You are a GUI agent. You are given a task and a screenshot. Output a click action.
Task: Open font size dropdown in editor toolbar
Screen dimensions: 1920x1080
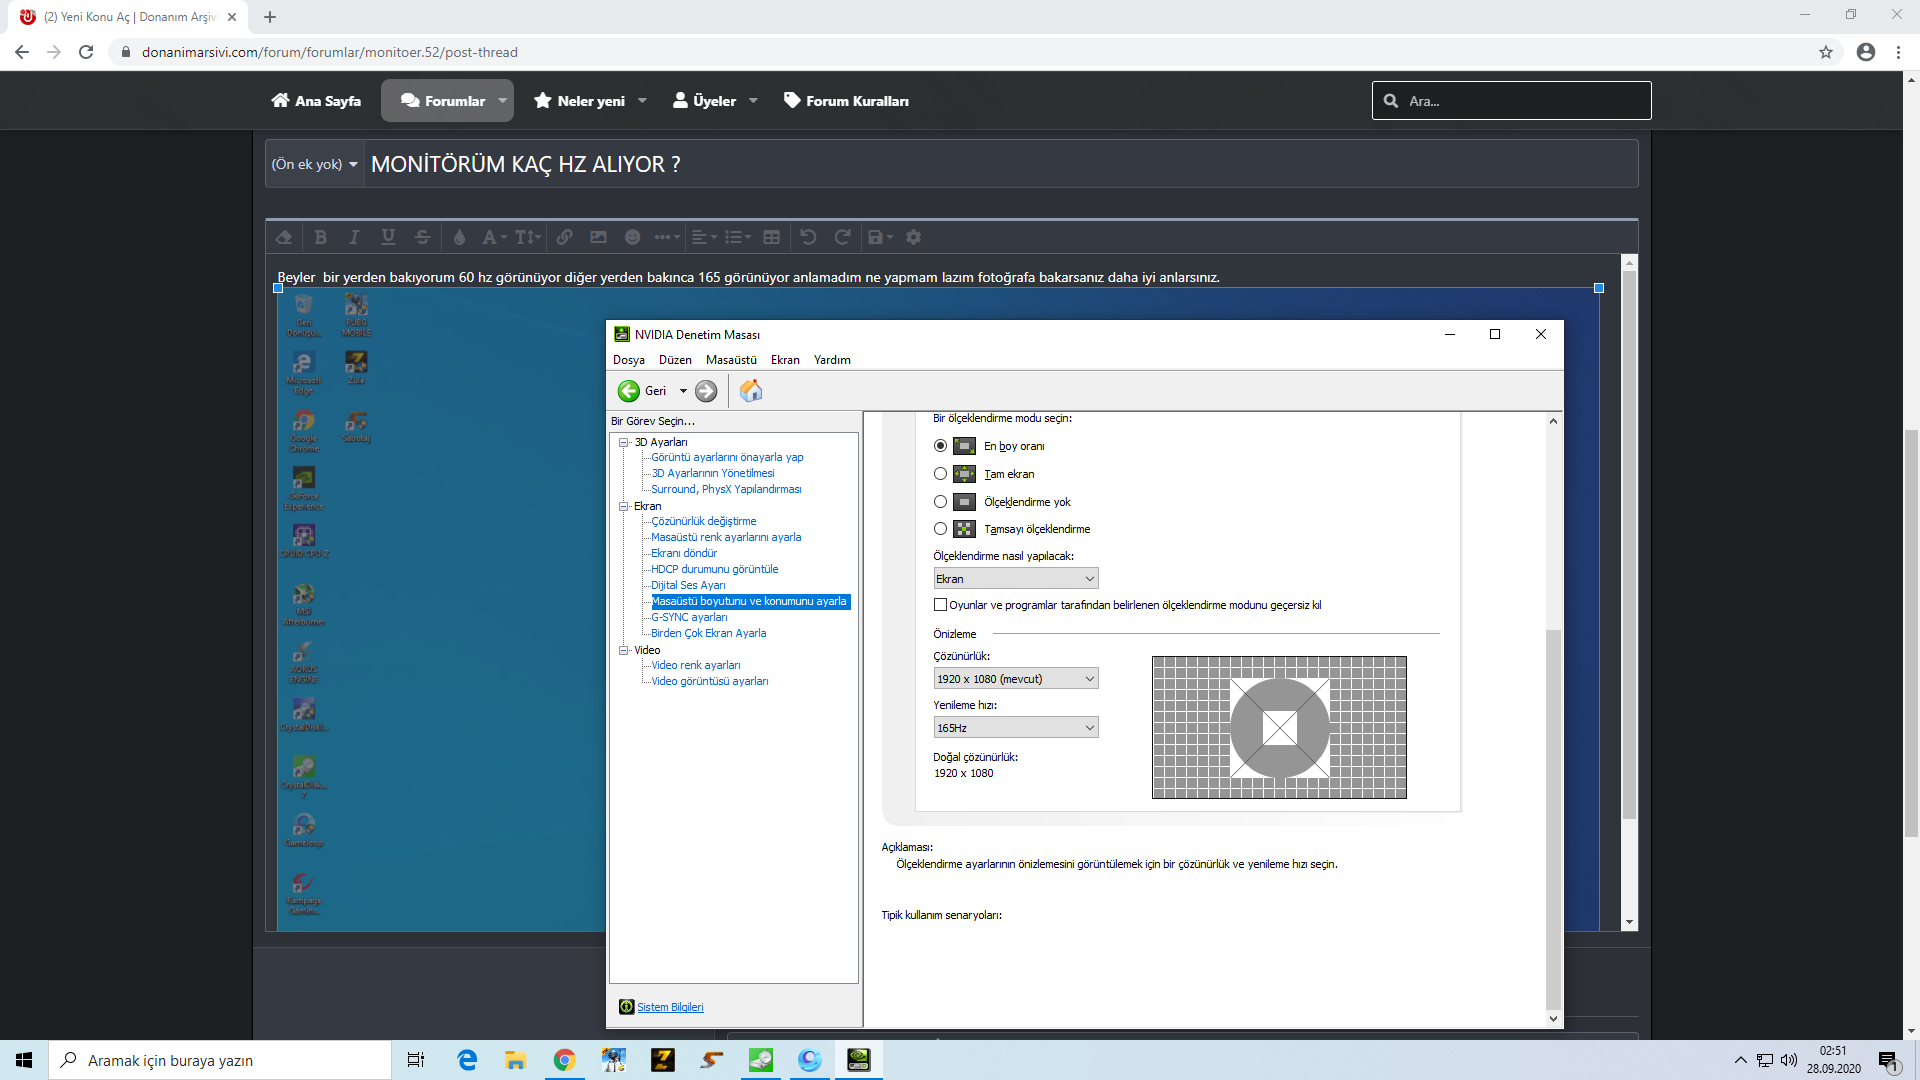pos(528,237)
